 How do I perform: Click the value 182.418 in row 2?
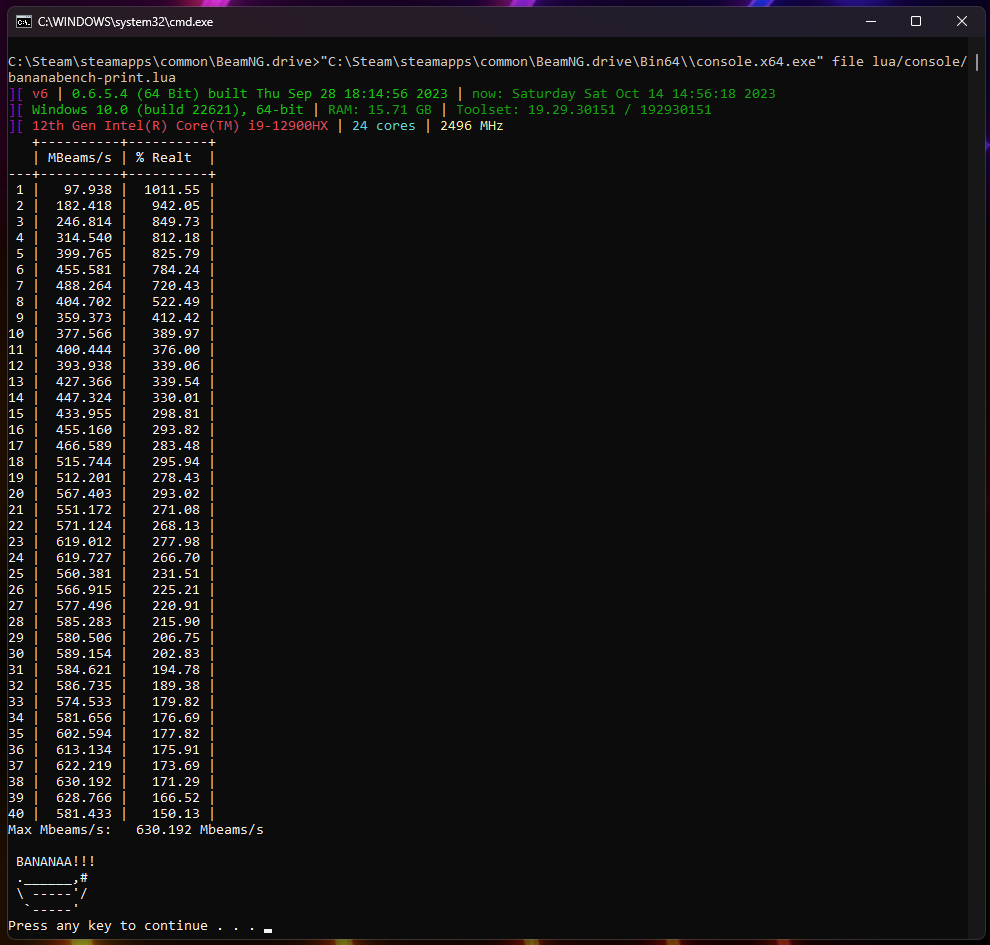(x=84, y=206)
